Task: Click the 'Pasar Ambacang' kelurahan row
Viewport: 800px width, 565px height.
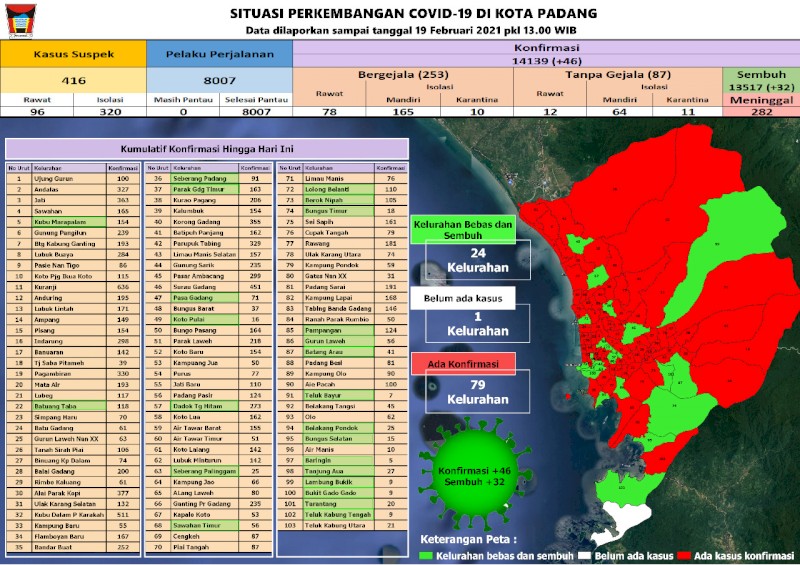Action: point(209,276)
